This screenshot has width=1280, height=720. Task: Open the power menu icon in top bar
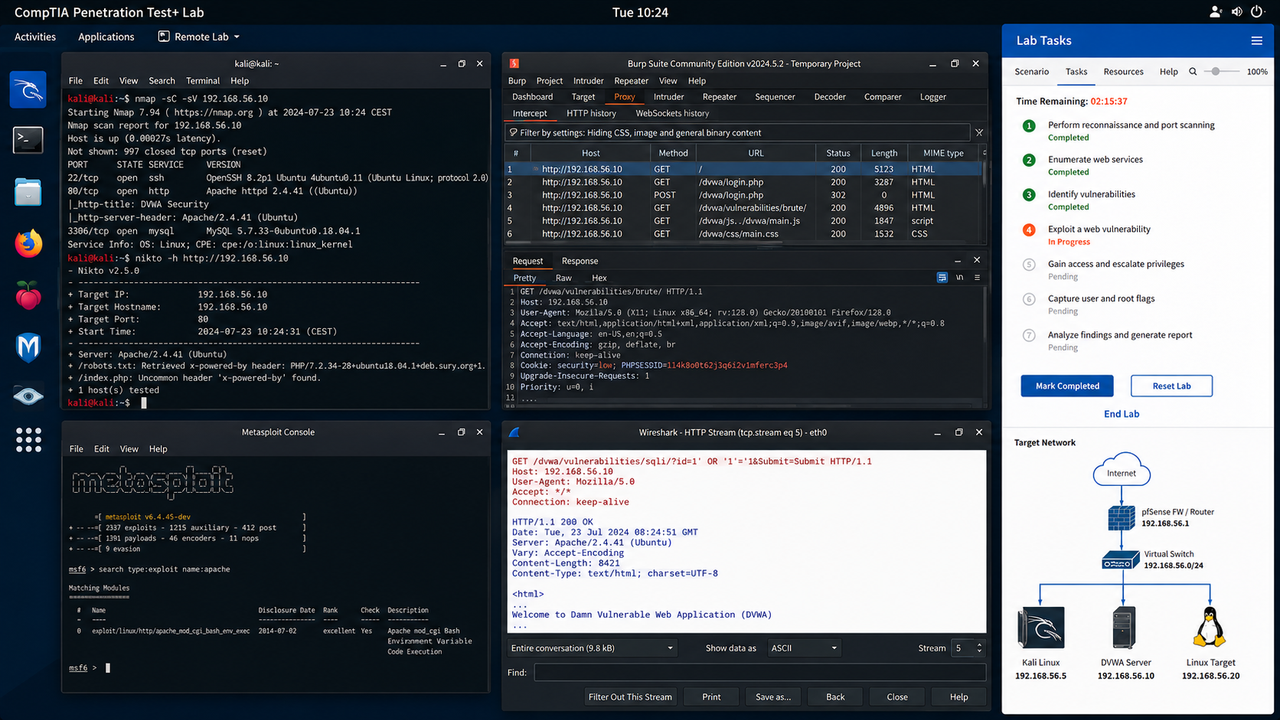pyautogui.click(x=1257, y=12)
